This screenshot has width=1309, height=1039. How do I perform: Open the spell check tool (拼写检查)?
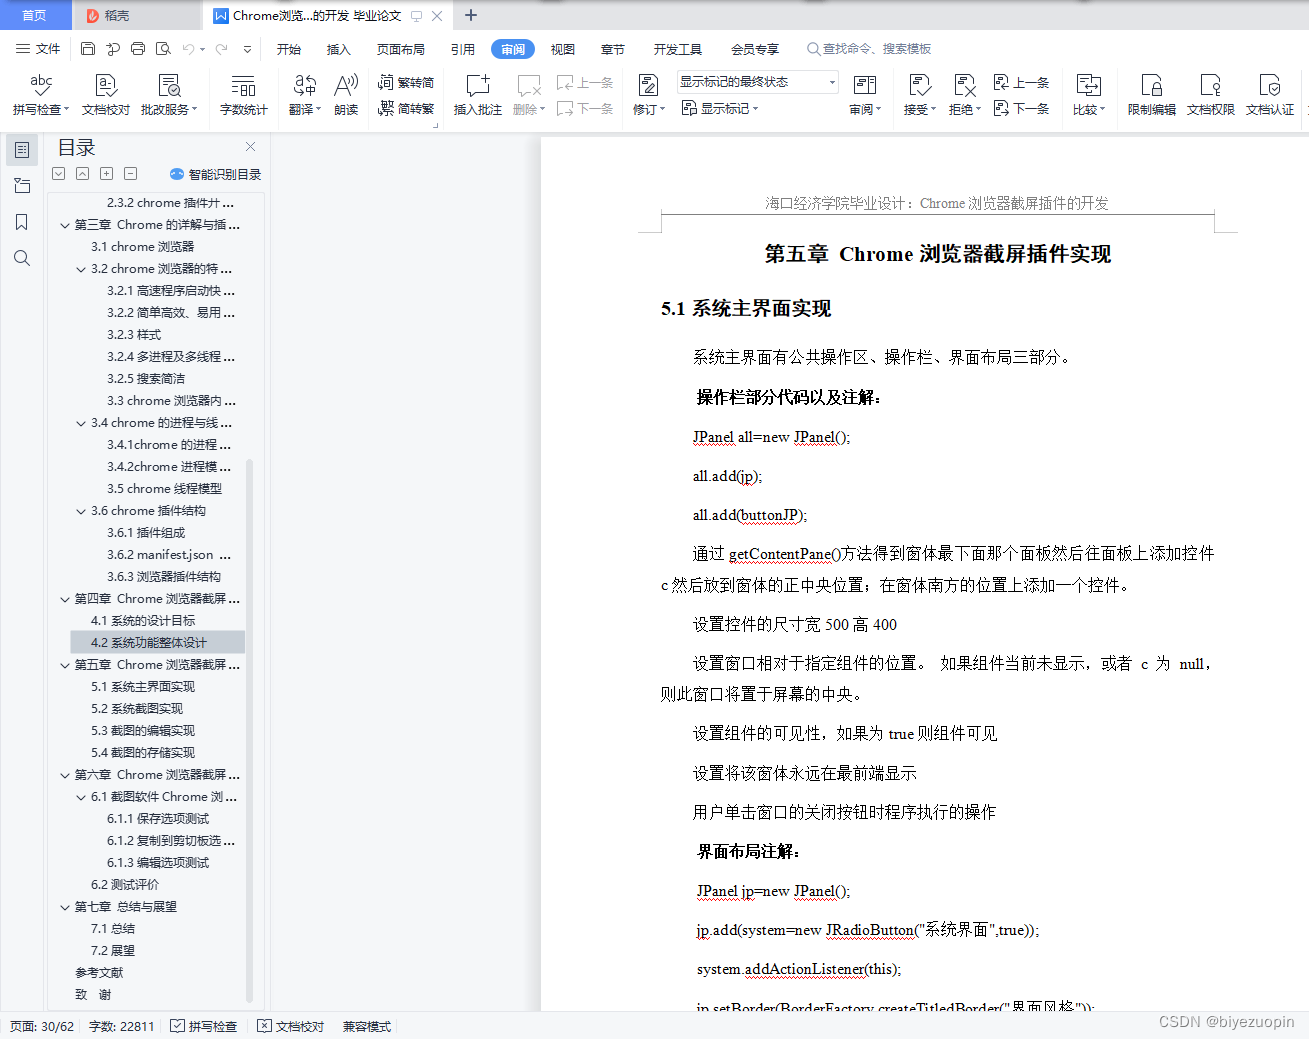pos(40,95)
